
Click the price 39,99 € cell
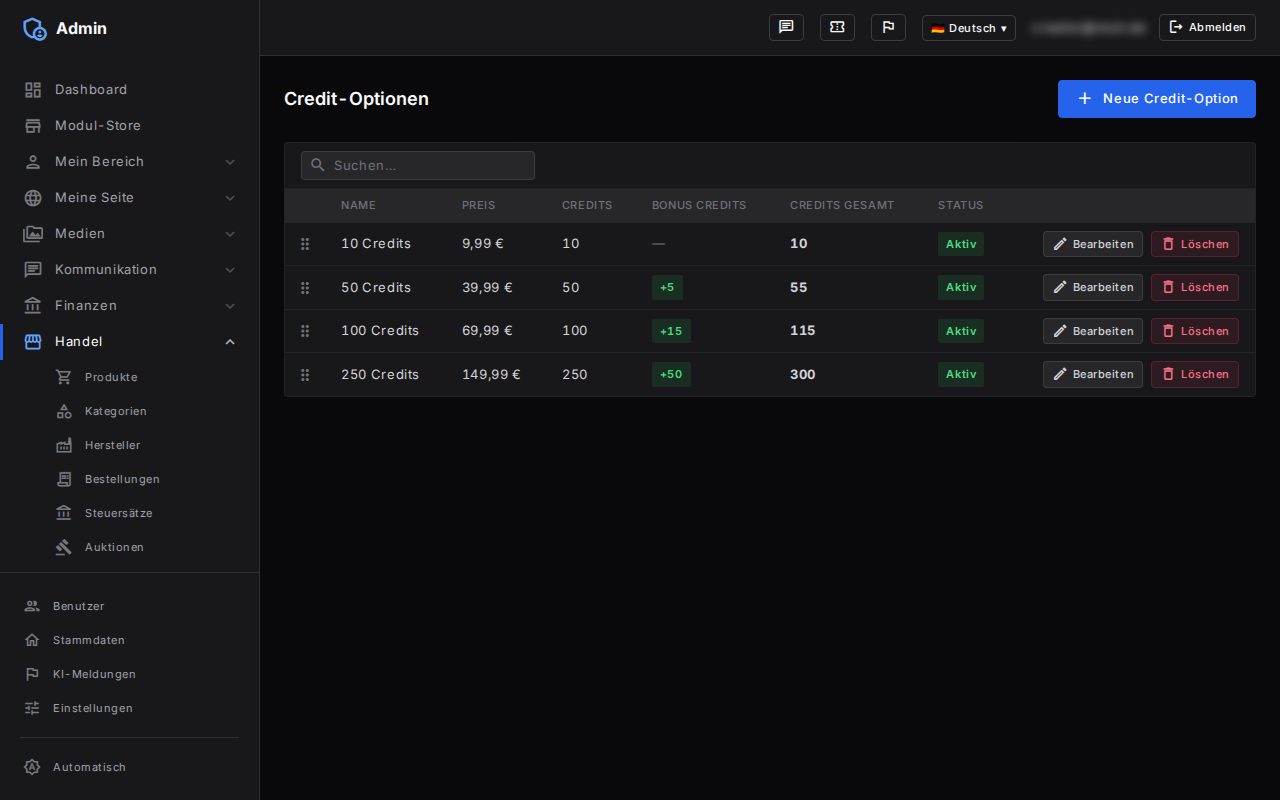tap(487, 287)
